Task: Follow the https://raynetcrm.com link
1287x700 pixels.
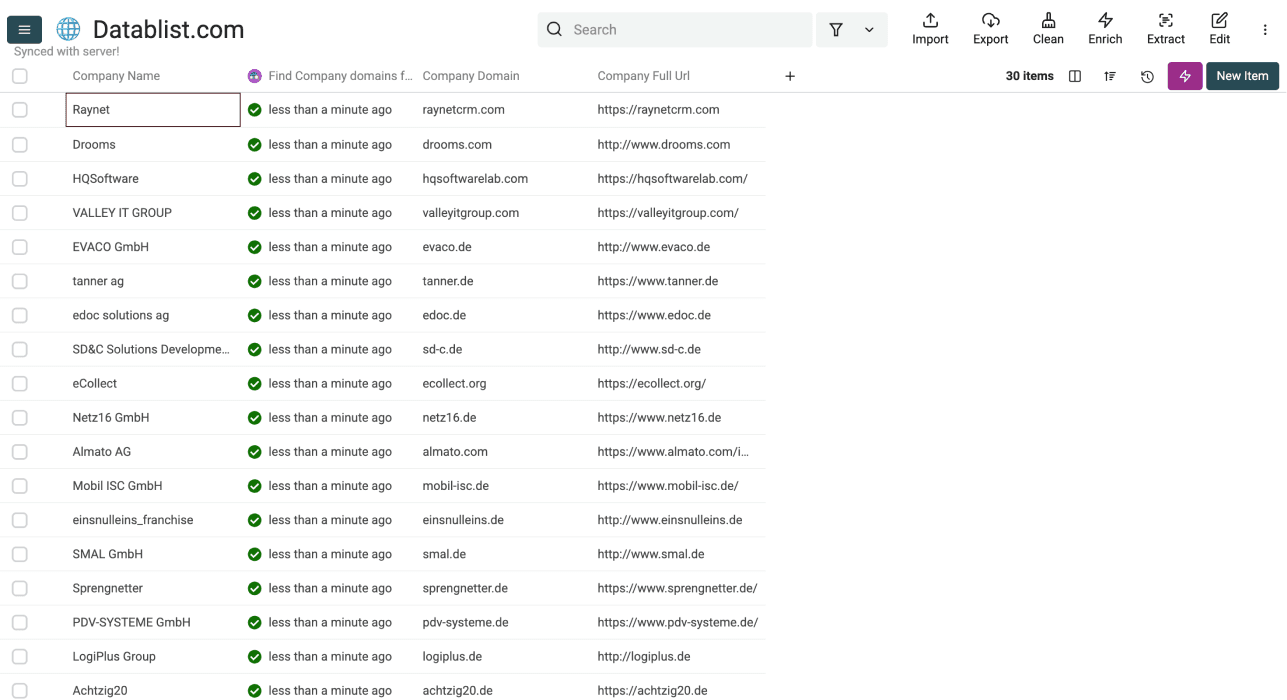Action: (x=659, y=109)
